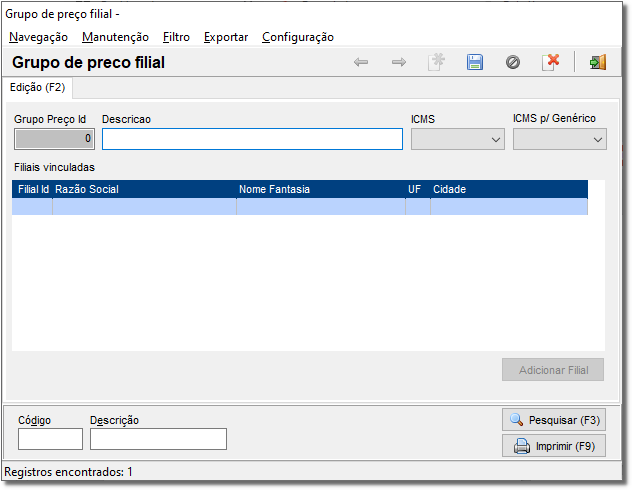Click the Grupo Preço Id field

click(54, 139)
